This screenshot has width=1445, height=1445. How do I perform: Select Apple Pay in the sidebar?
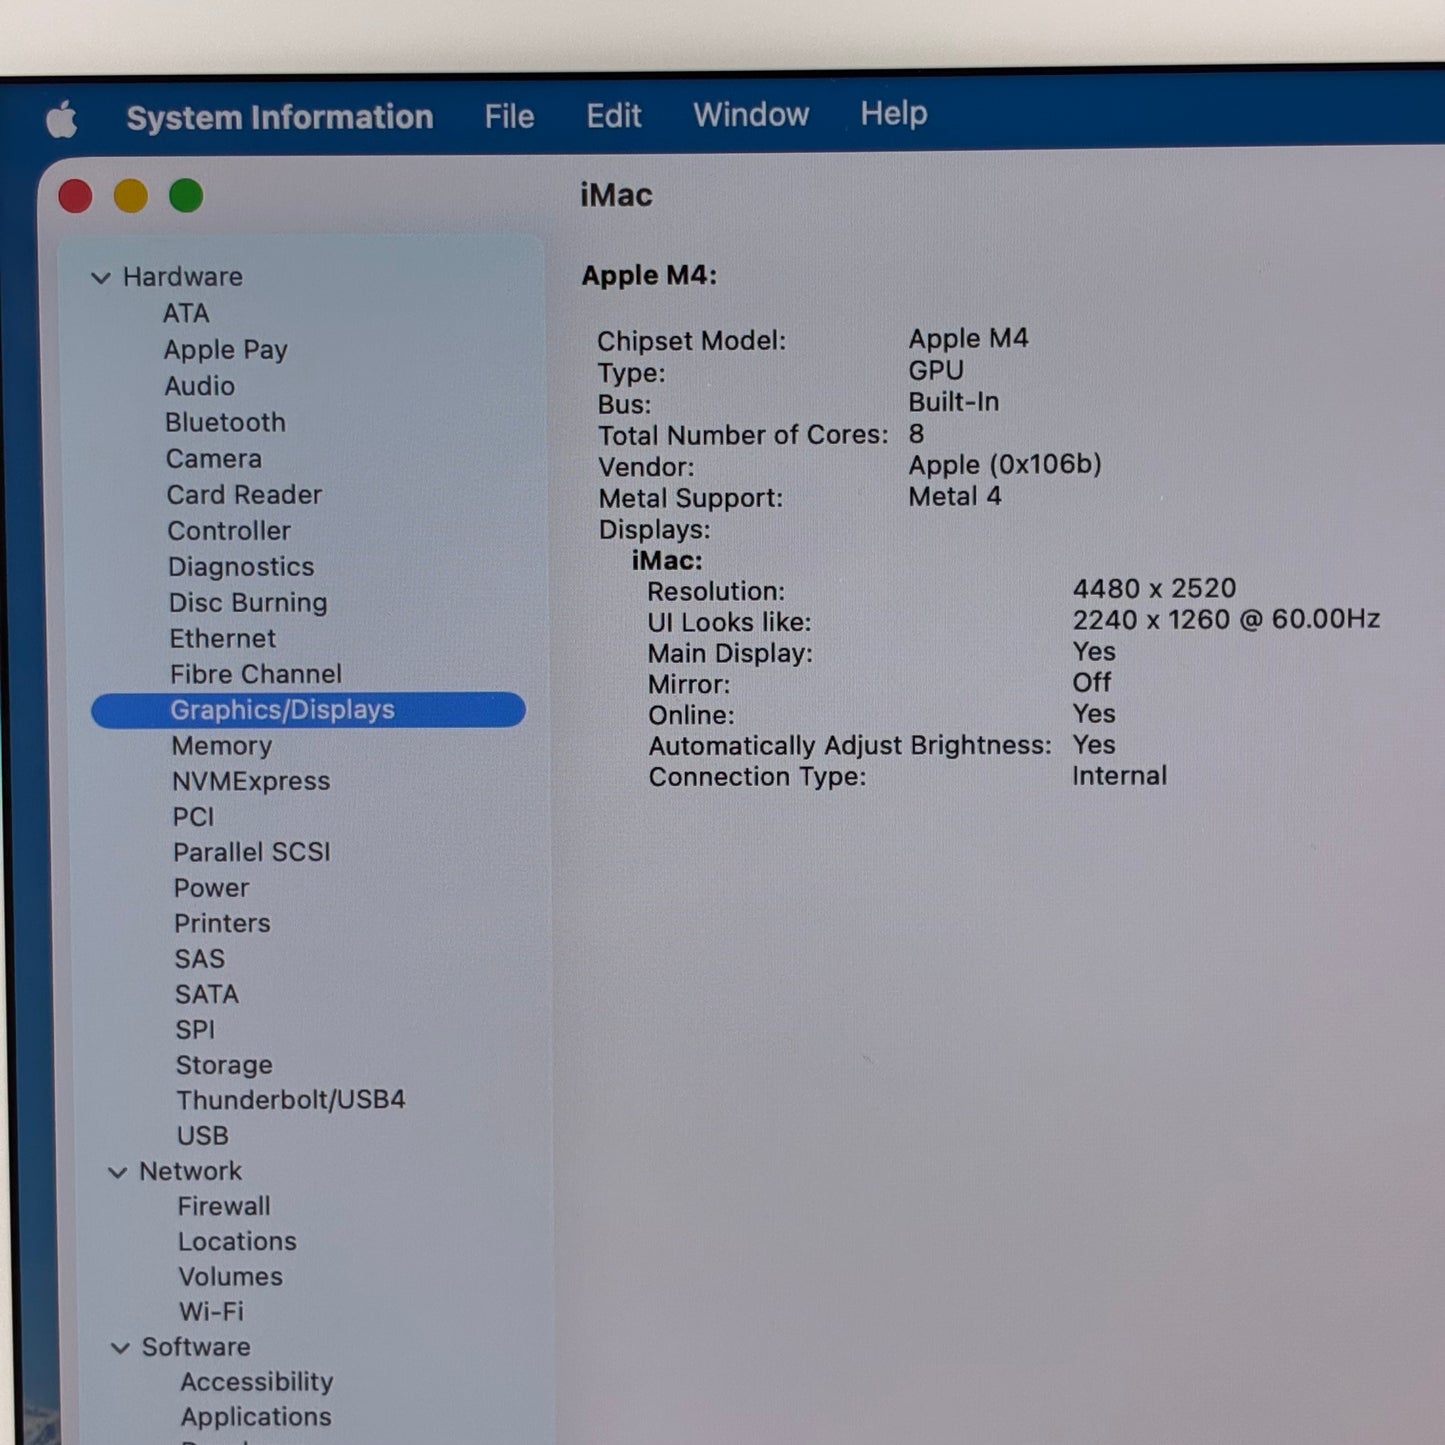point(225,350)
